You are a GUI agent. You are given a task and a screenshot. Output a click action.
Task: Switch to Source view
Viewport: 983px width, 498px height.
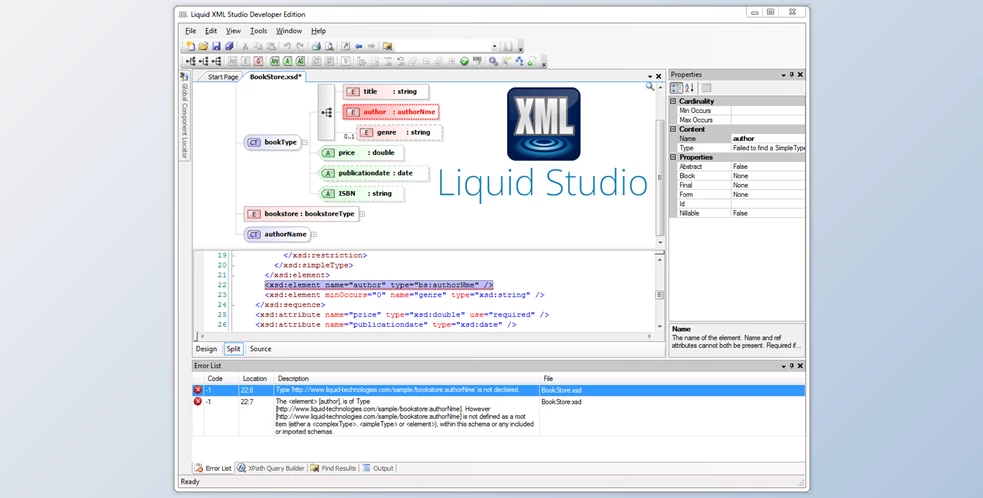point(260,349)
